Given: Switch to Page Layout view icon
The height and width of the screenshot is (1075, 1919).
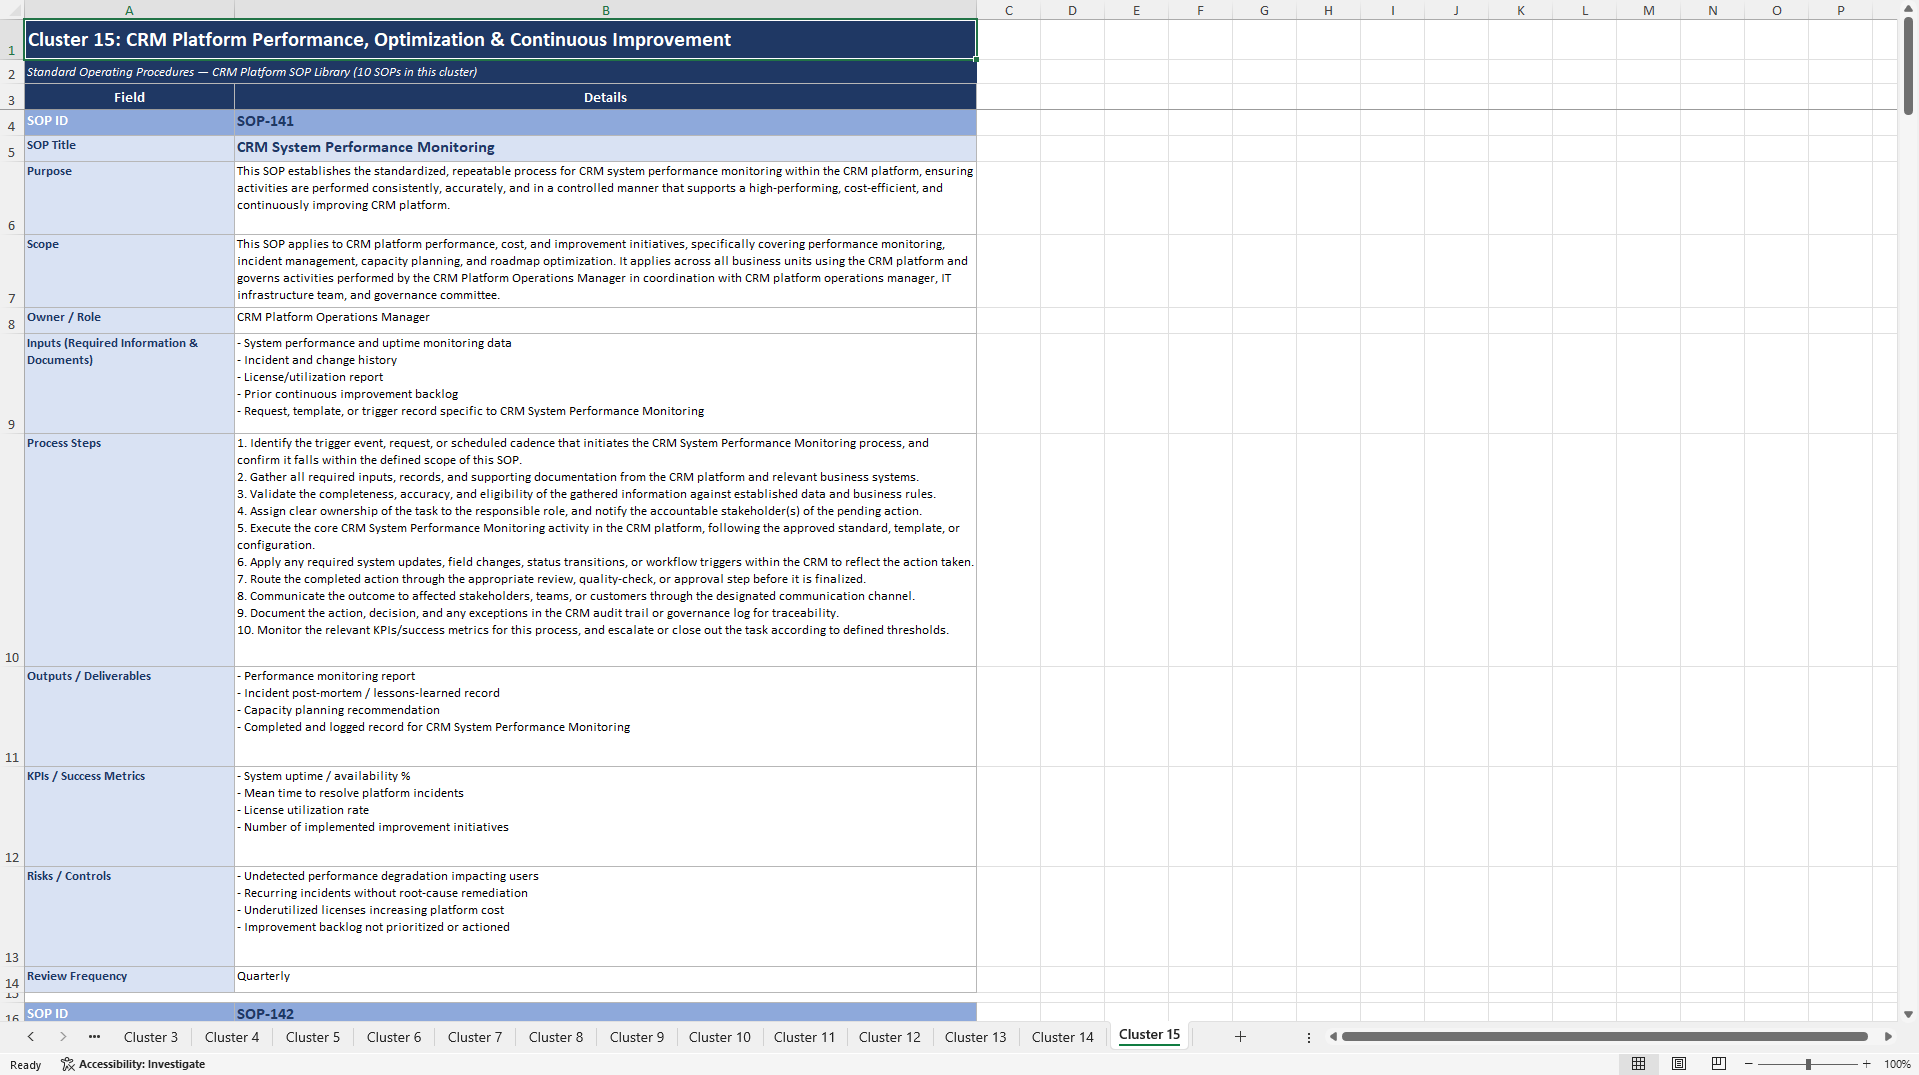Looking at the screenshot, I should click(x=1679, y=1064).
